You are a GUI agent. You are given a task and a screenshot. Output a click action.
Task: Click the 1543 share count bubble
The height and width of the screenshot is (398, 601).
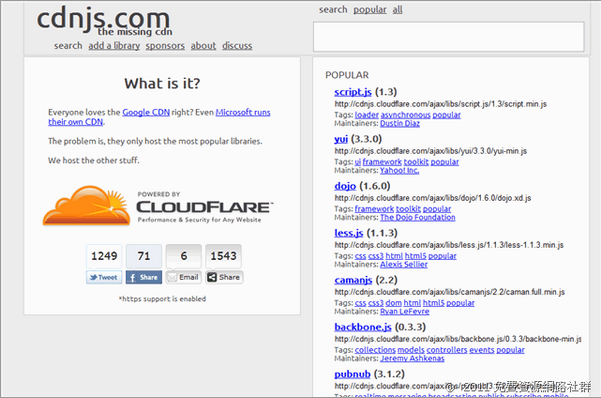(x=223, y=256)
